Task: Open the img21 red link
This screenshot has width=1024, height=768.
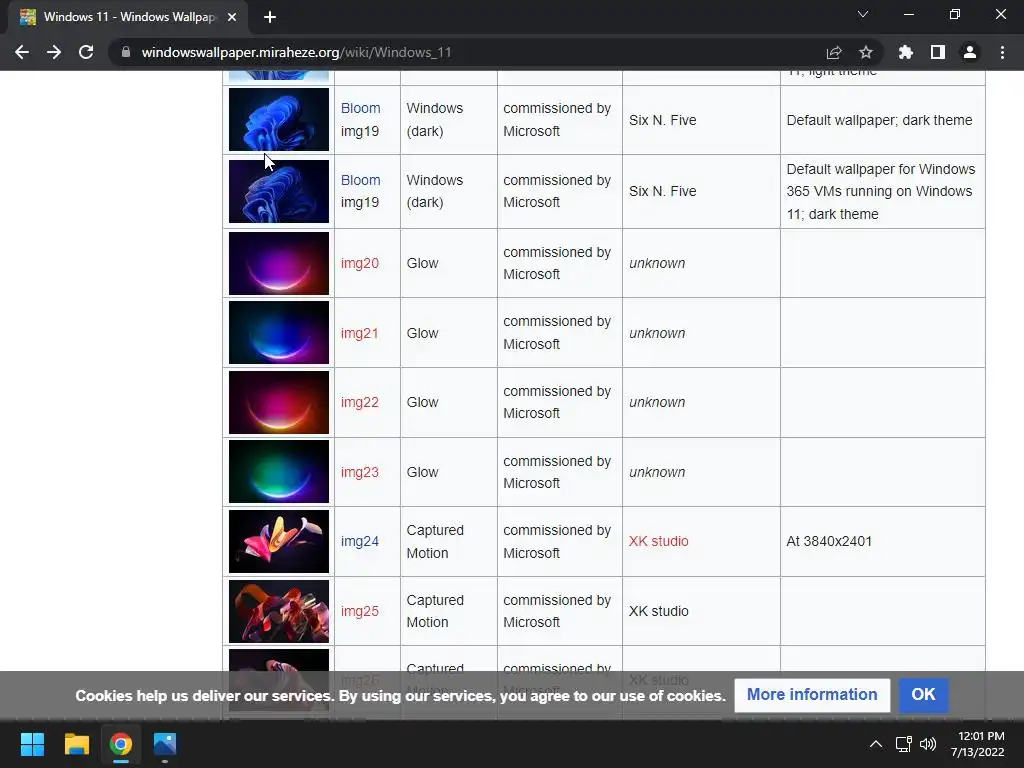Action: (359, 333)
